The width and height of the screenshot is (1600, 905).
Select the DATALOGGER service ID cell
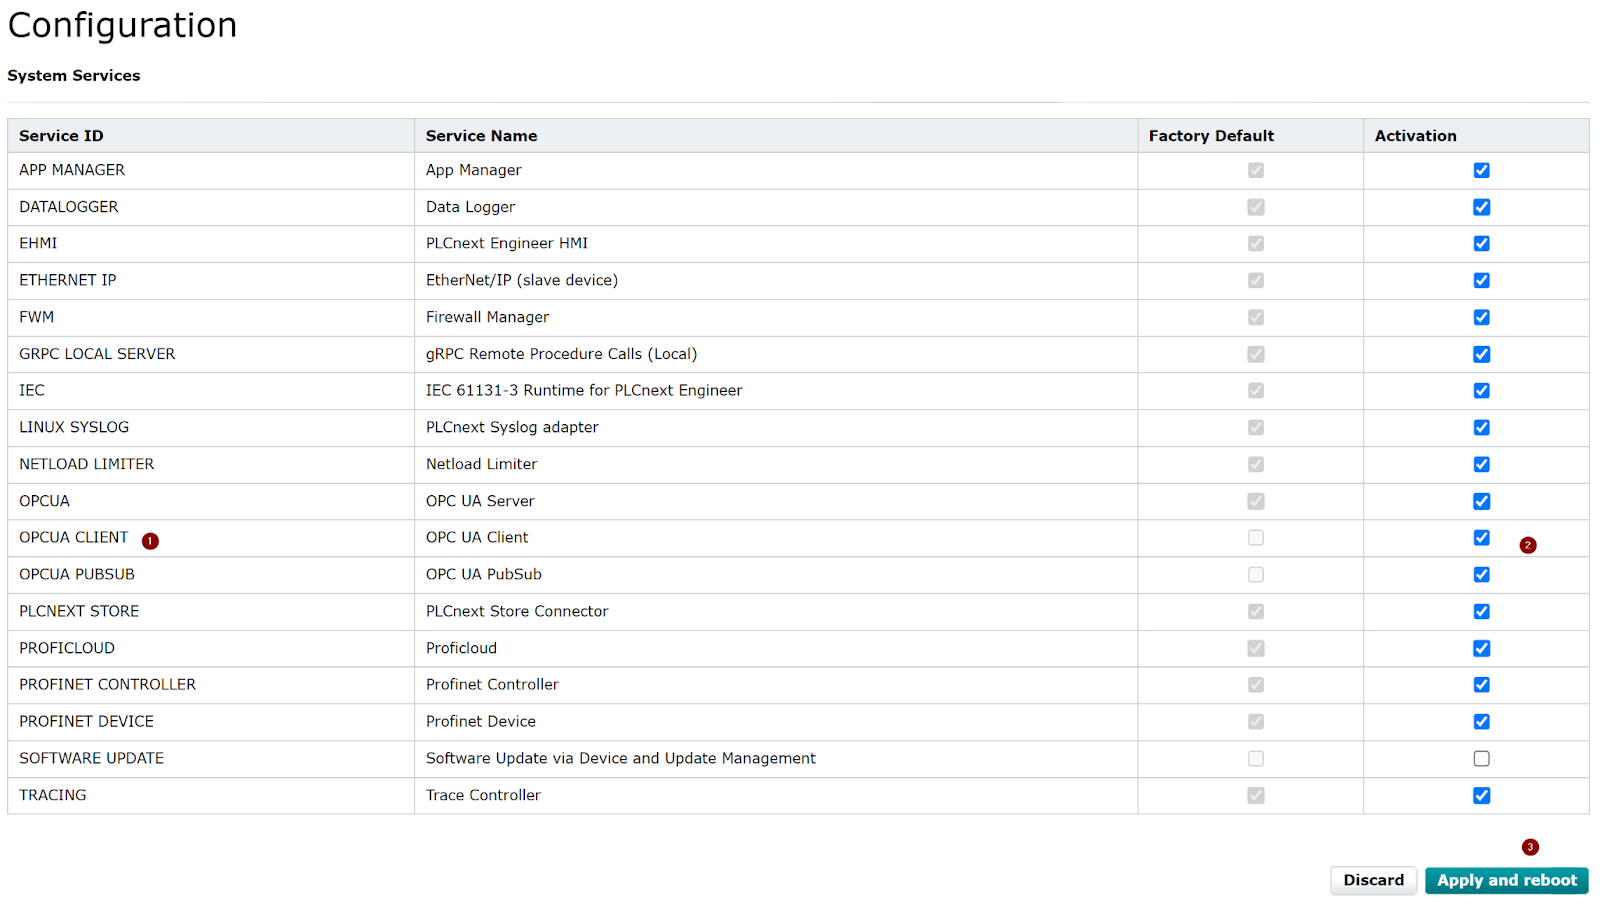coord(211,207)
